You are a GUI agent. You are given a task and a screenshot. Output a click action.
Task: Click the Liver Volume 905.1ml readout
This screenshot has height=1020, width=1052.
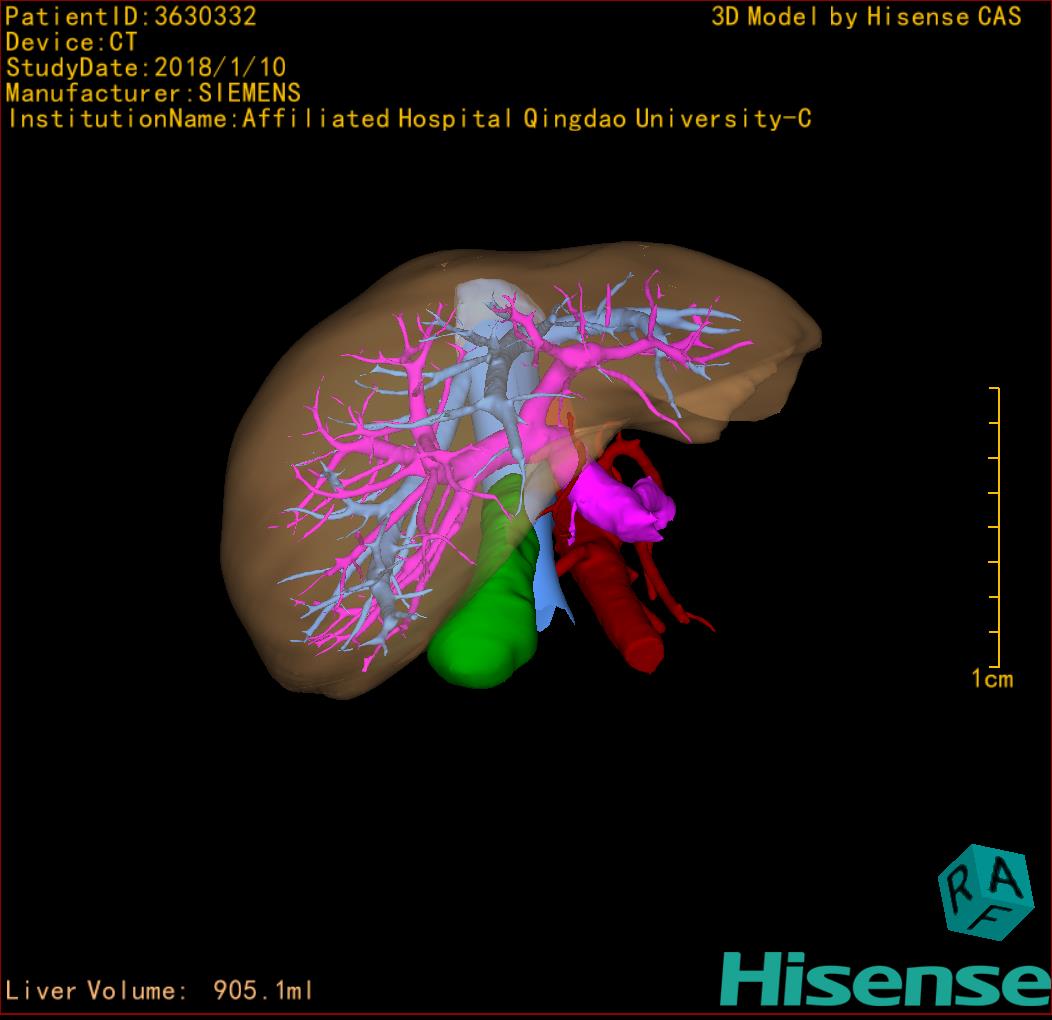[160, 991]
